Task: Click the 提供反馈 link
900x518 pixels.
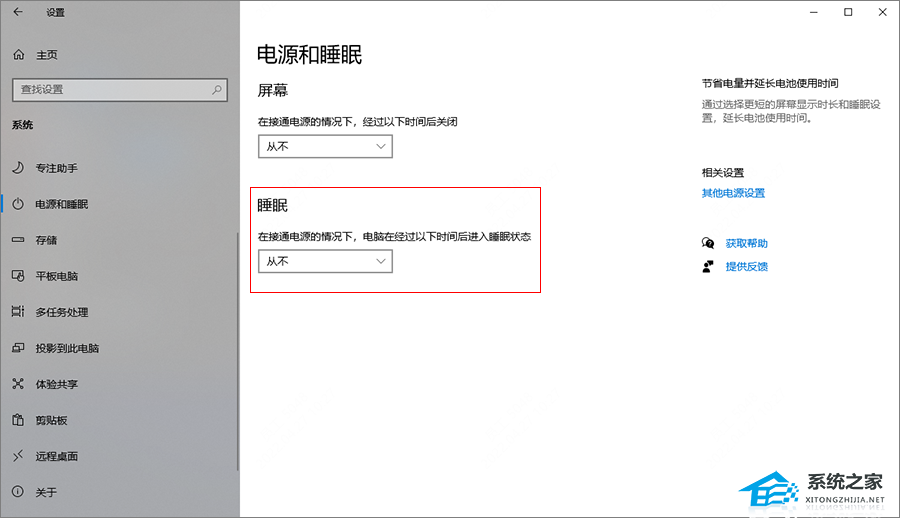Action: coord(746,266)
